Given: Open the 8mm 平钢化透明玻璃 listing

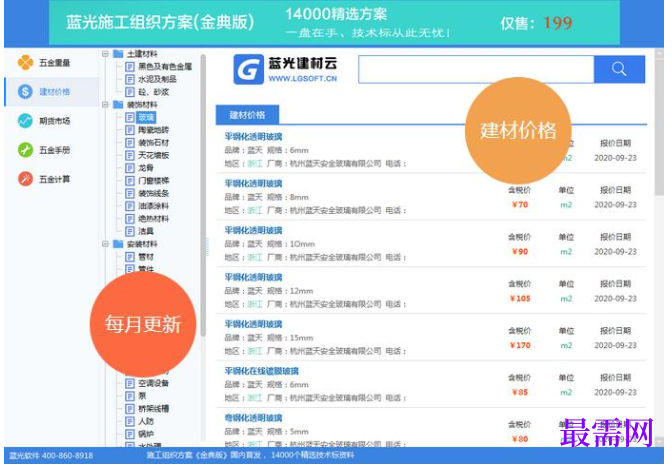Looking at the screenshot, I should 253,183.
